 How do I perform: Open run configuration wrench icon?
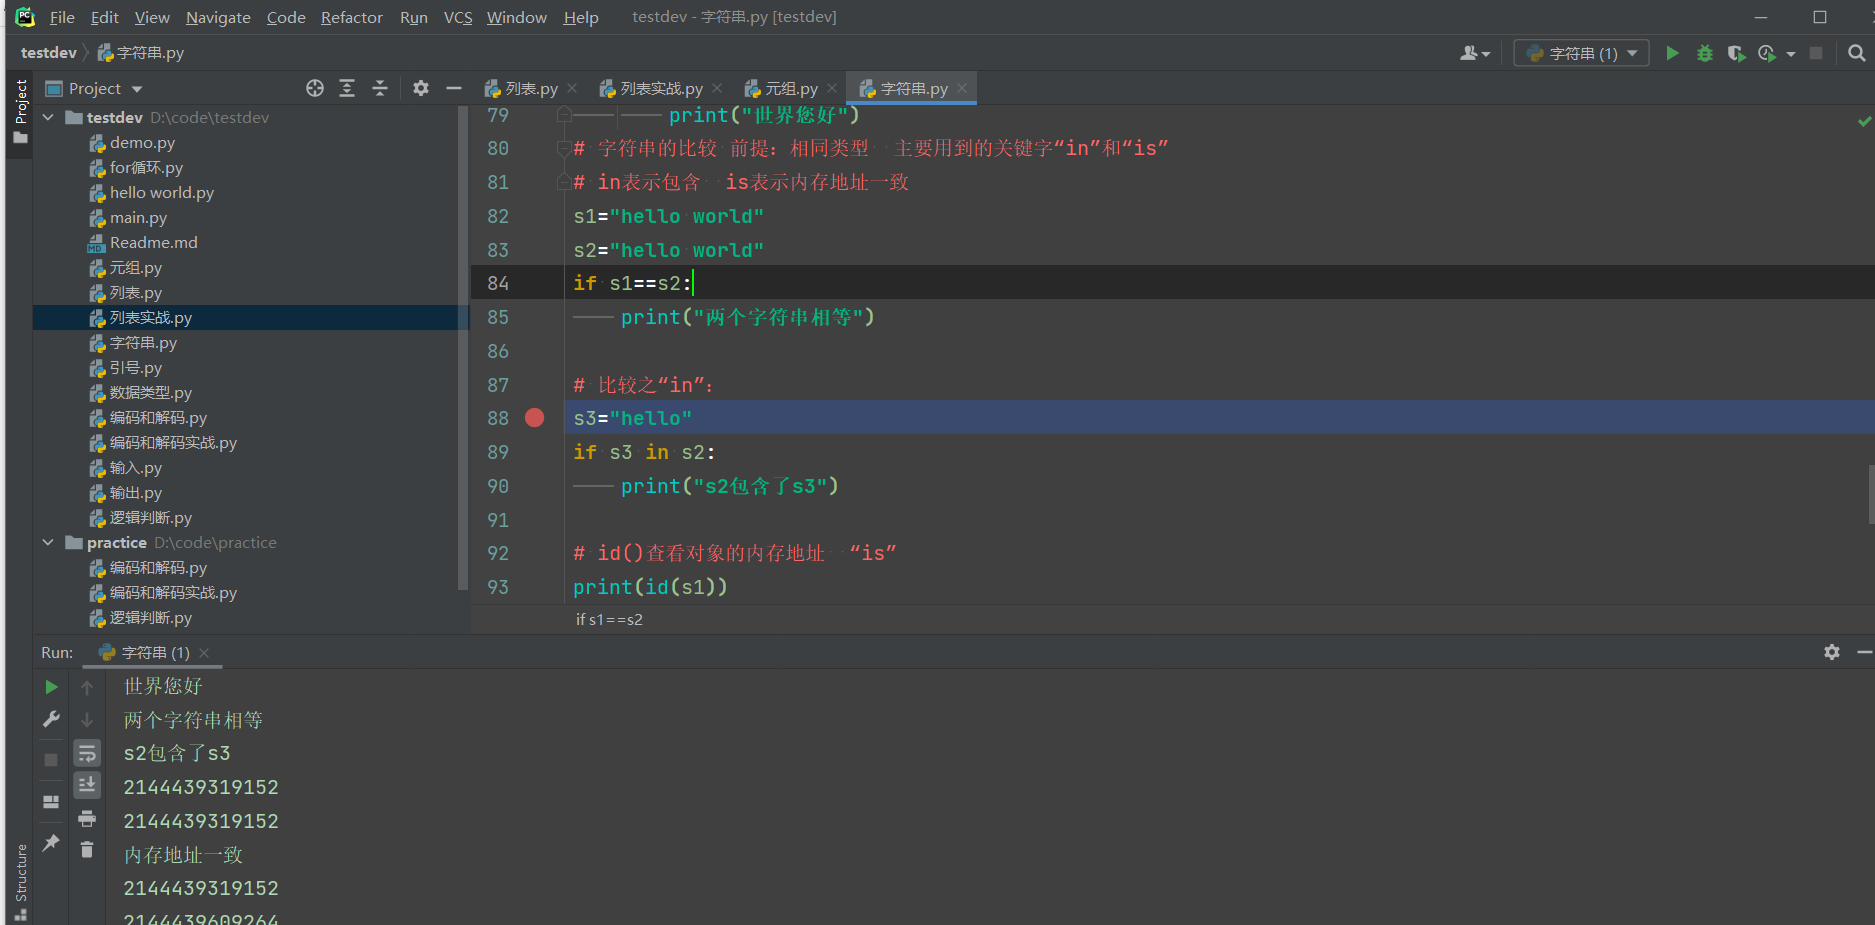pos(51,719)
